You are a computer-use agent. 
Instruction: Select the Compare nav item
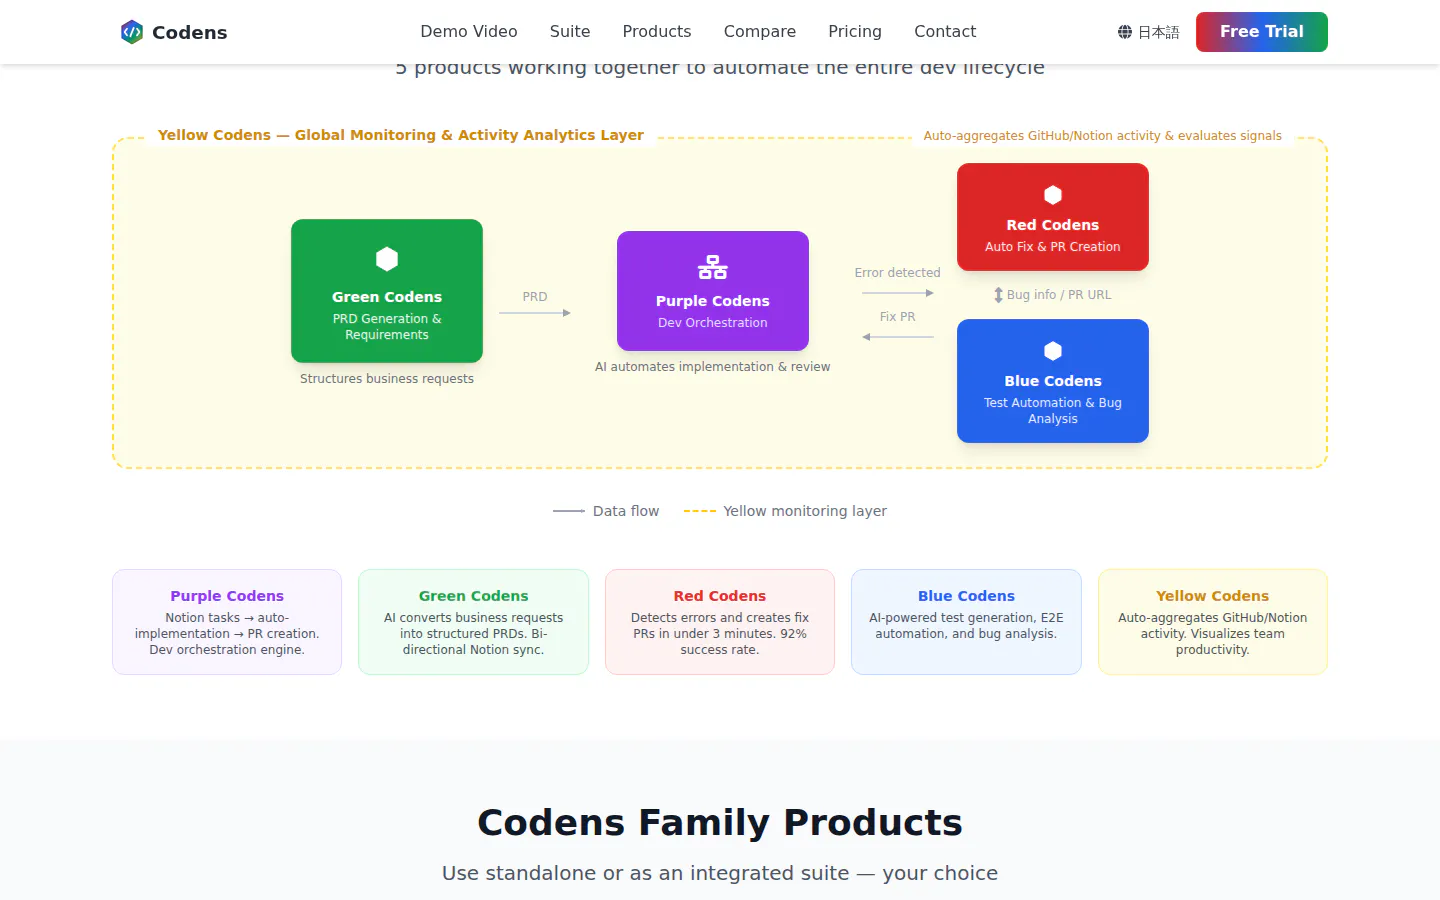[760, 32]
